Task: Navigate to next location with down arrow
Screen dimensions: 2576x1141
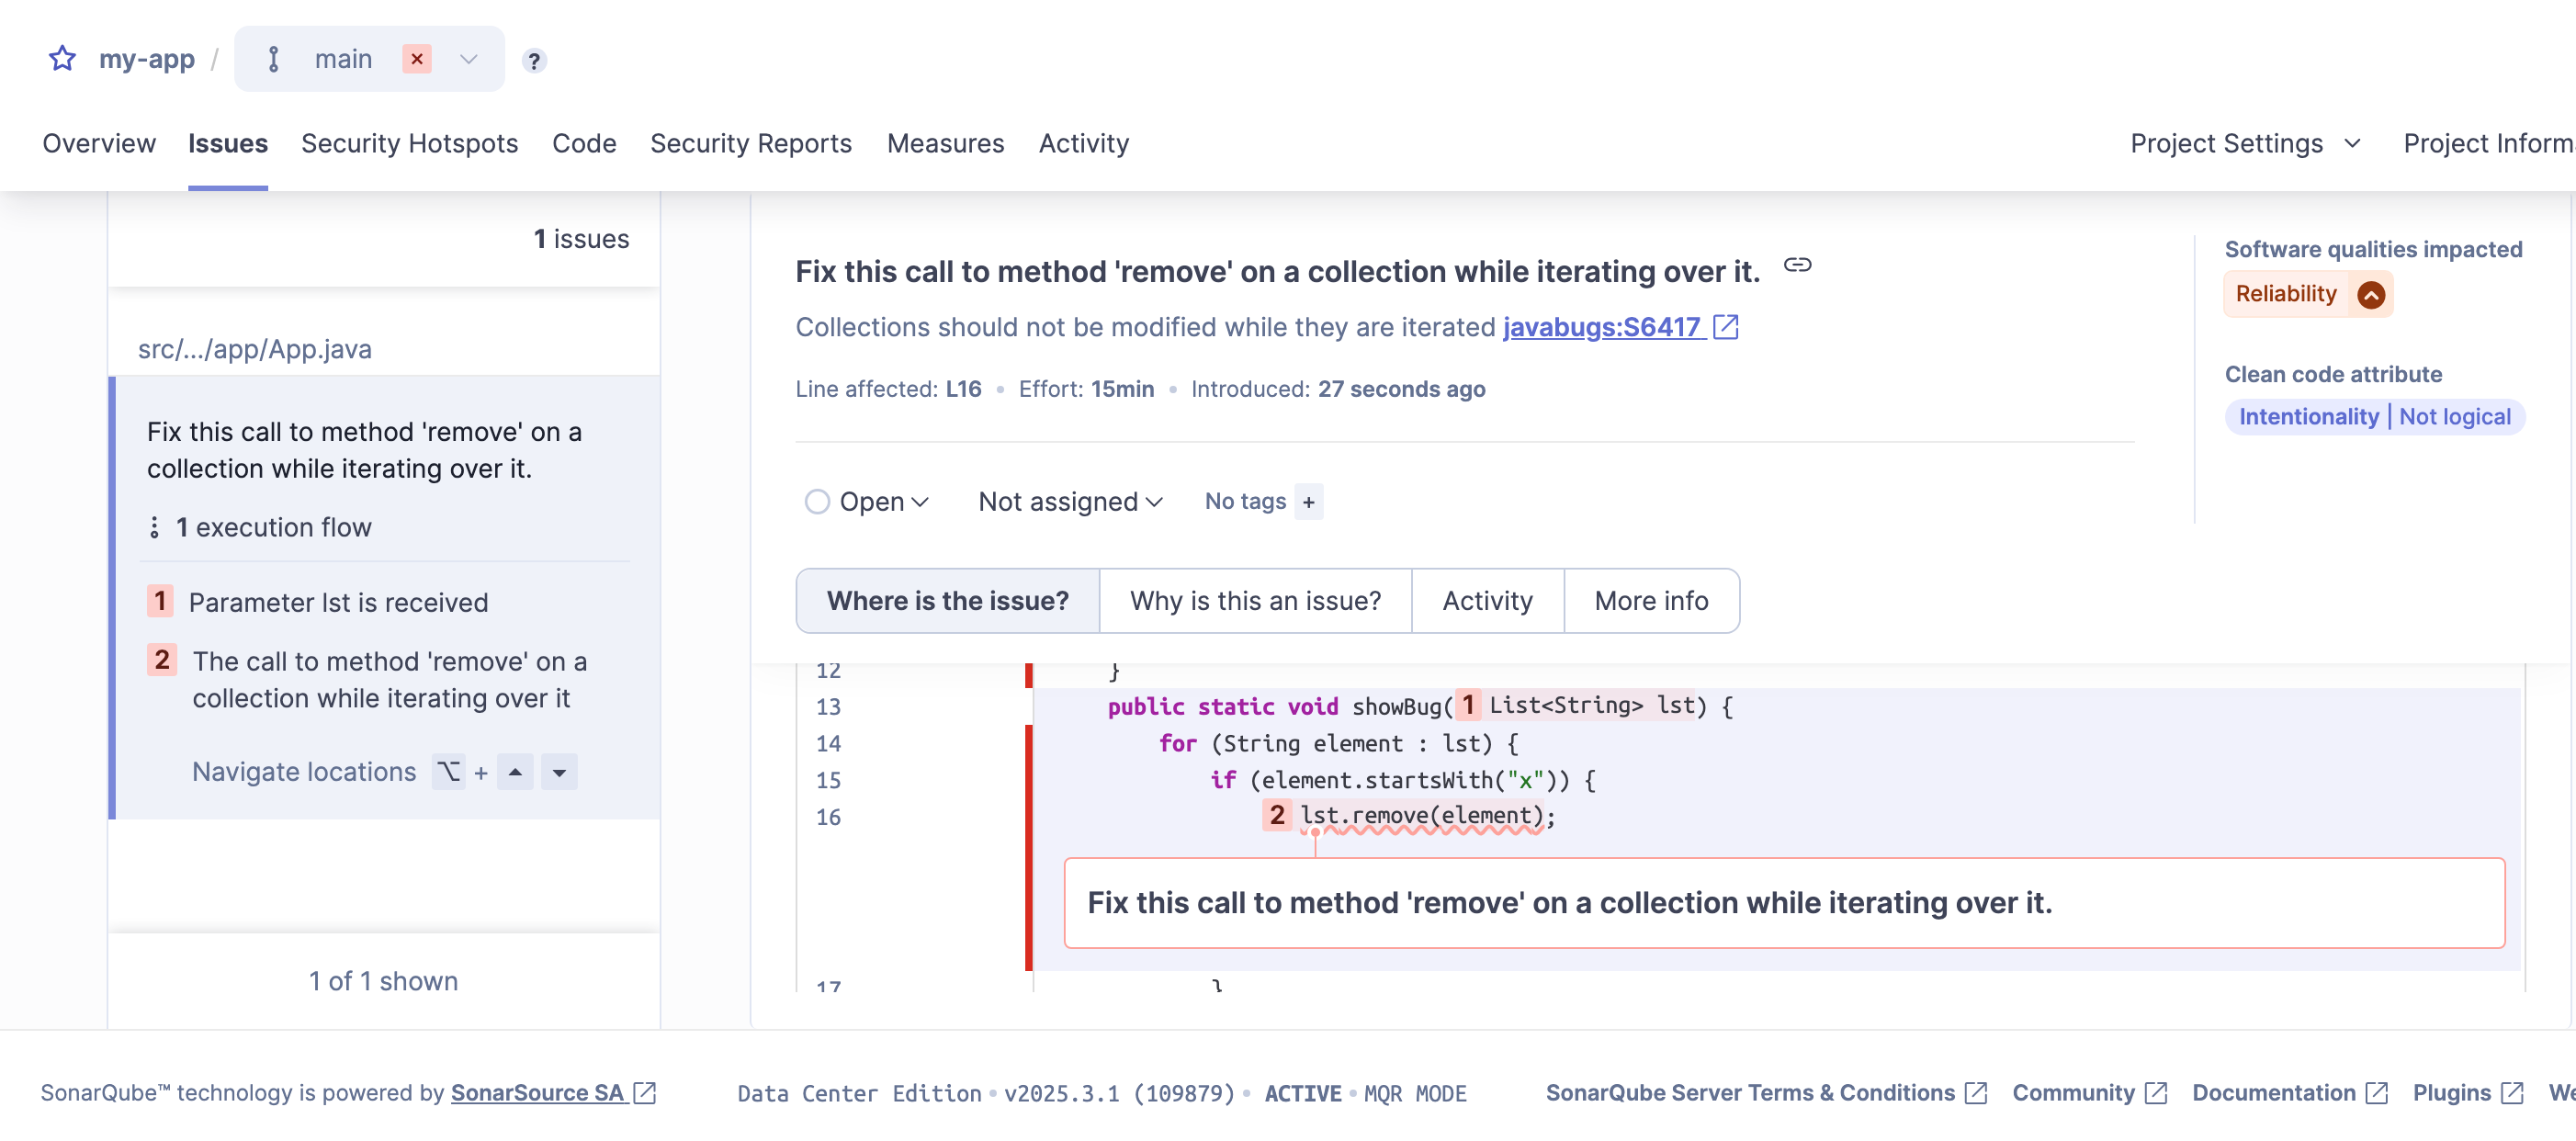Action: [559, 772]
